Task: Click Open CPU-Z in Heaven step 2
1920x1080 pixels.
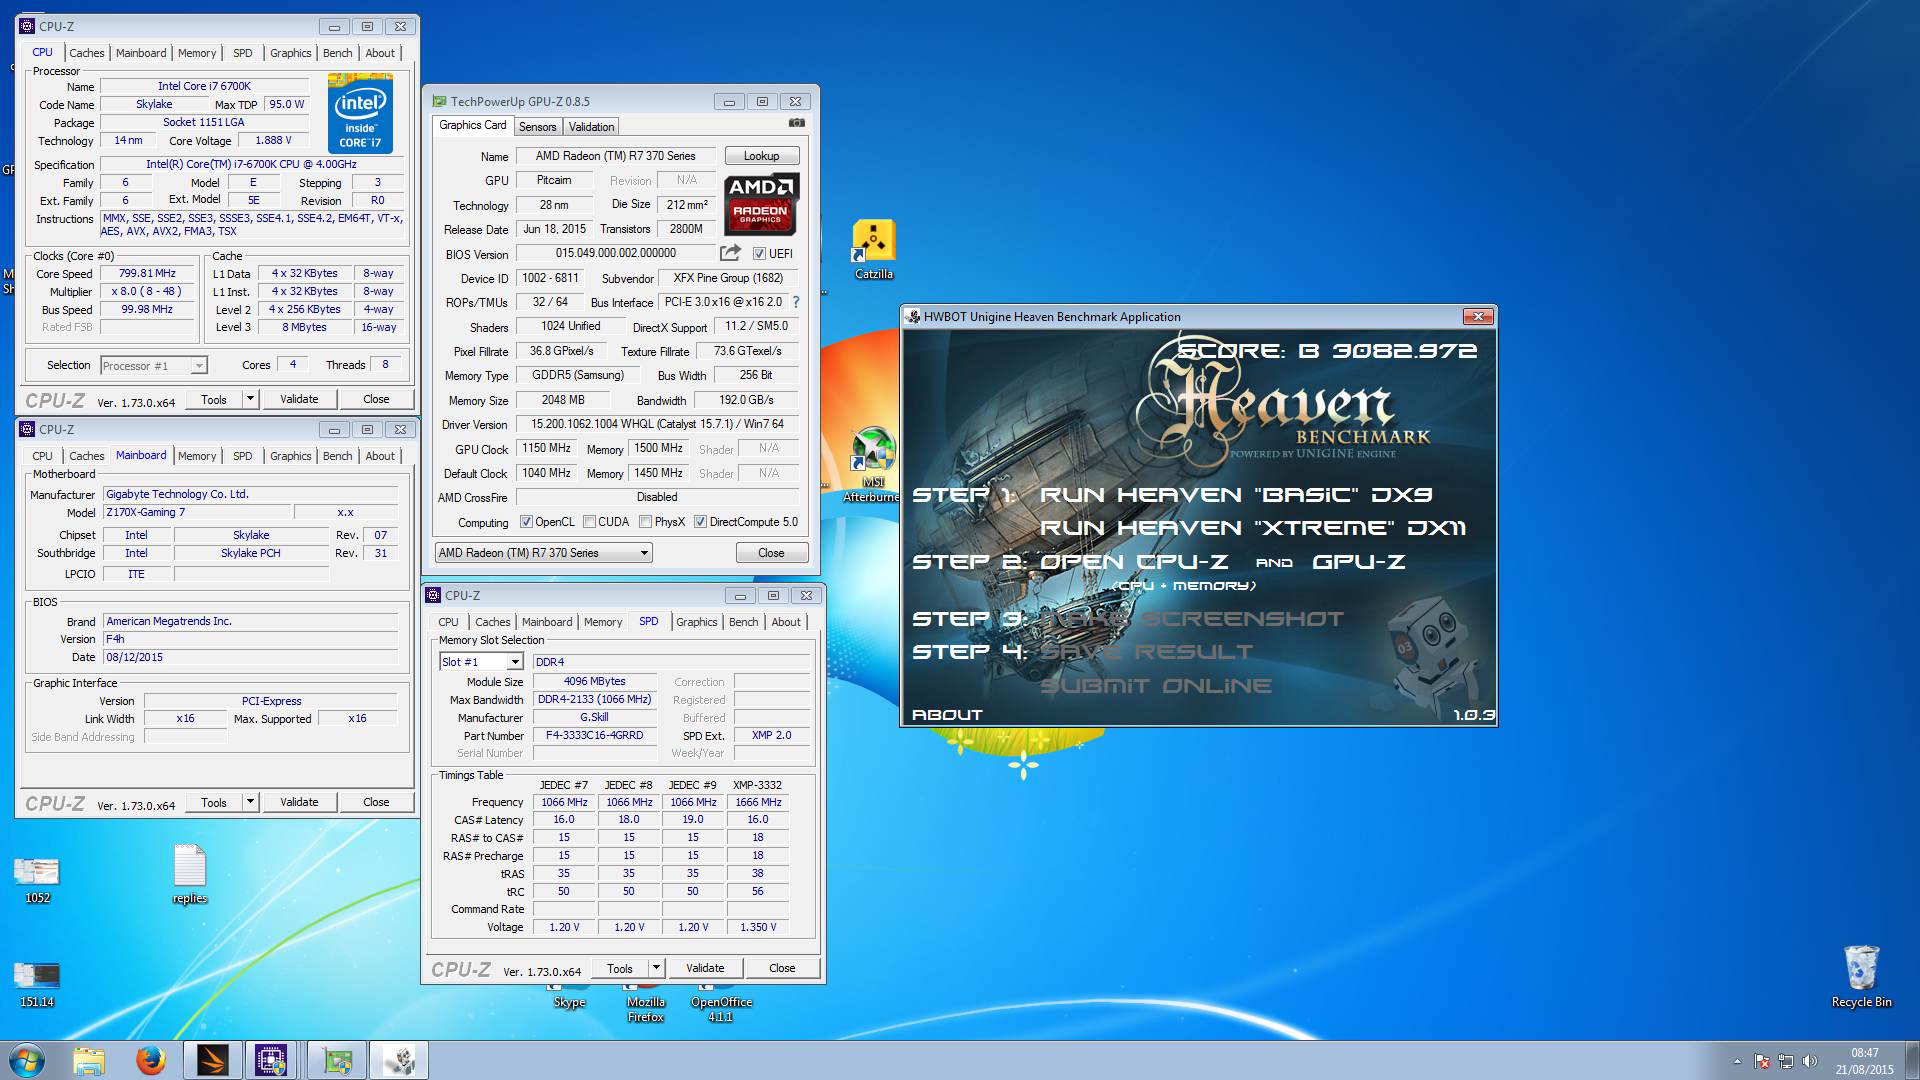Action: [x=1134, y=562]
